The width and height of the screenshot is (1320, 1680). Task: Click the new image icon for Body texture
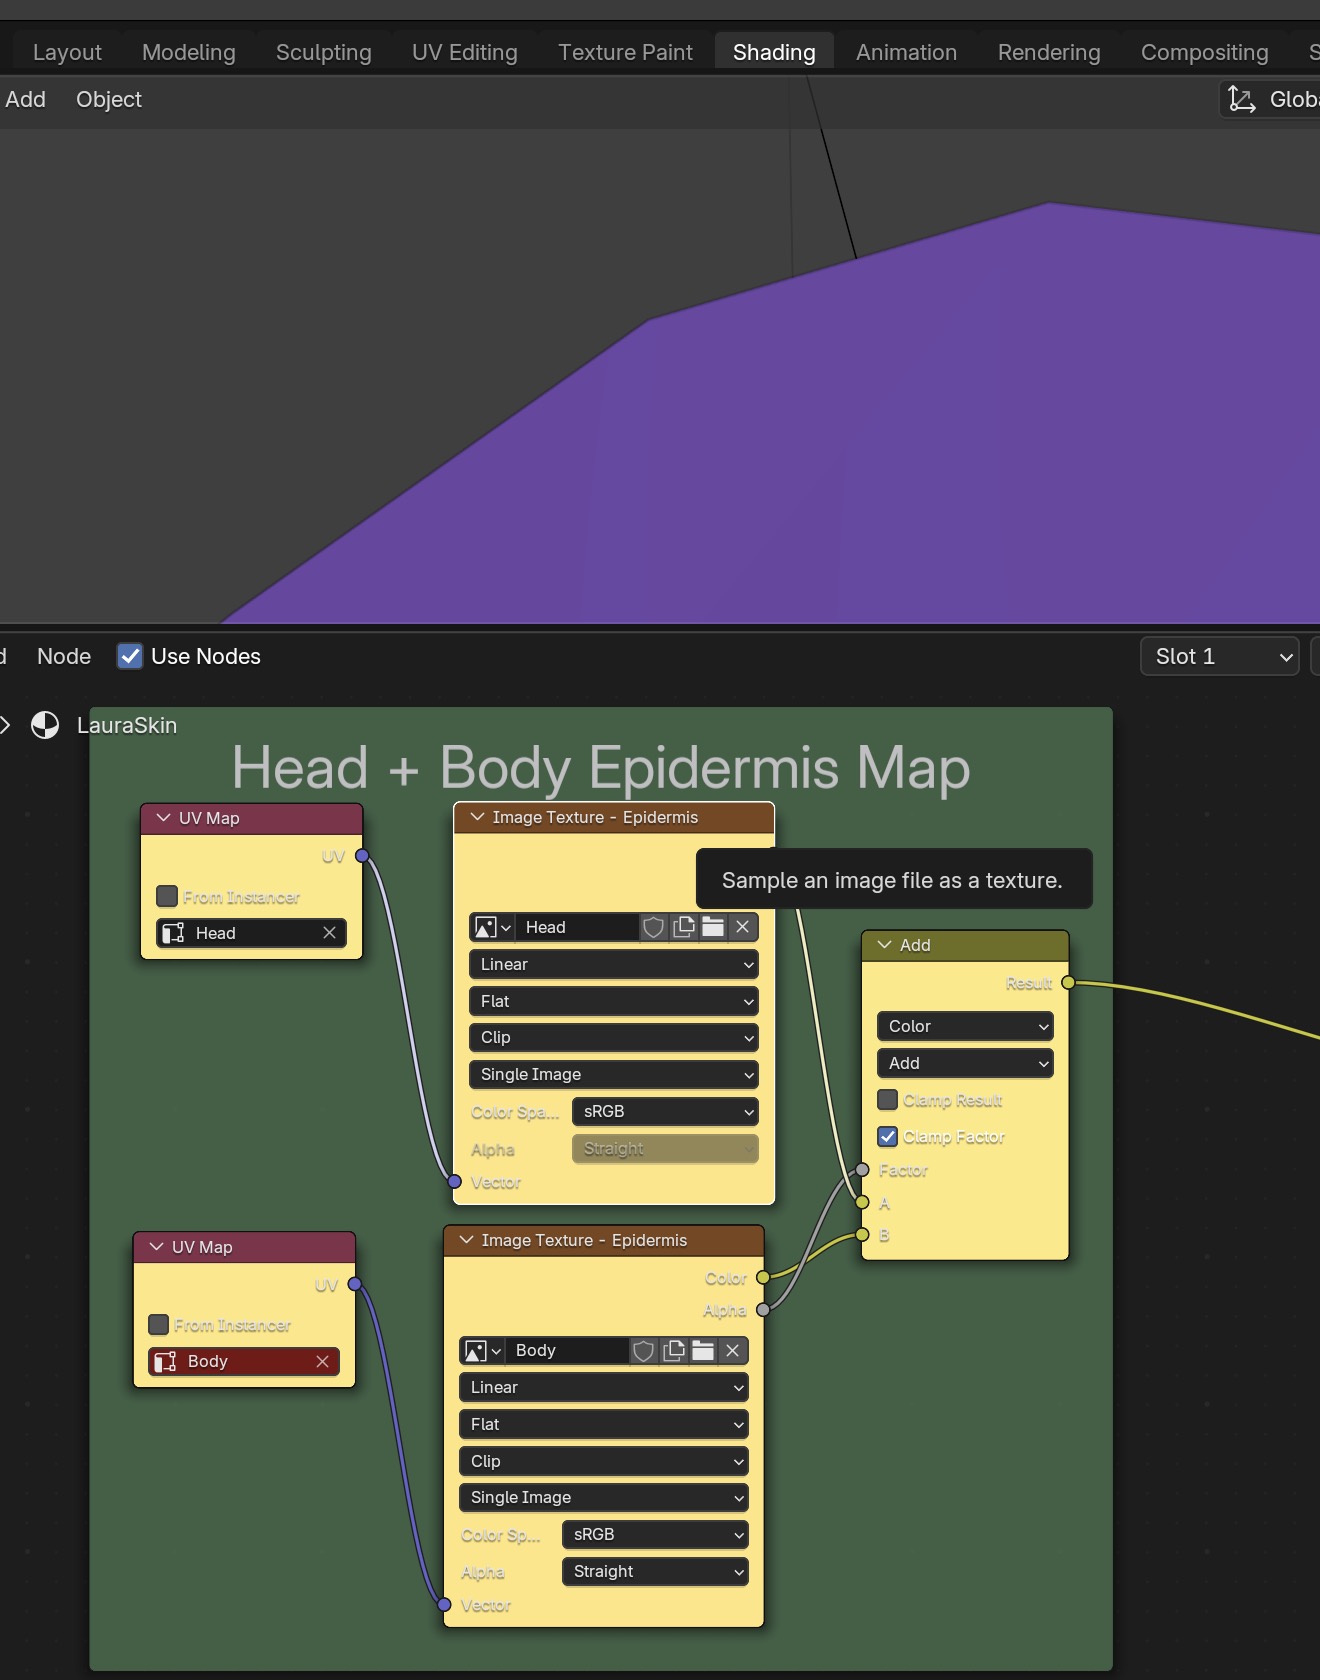674,1351
